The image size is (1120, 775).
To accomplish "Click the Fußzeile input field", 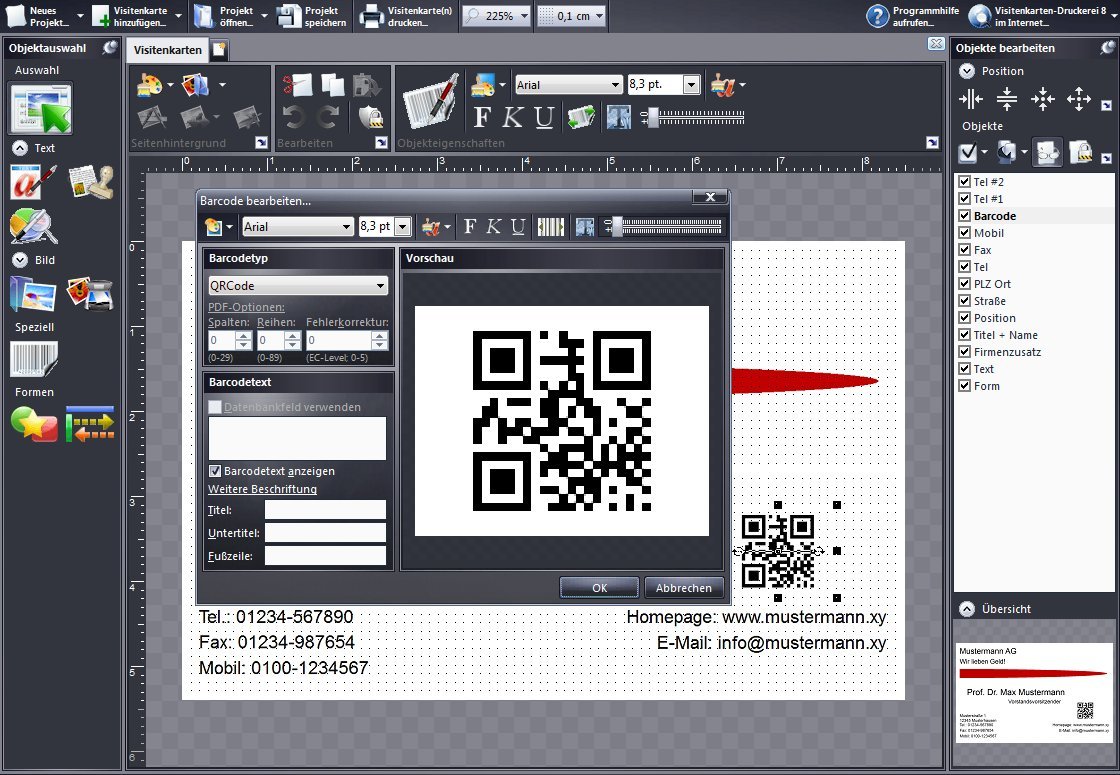I will click(325, 555).
